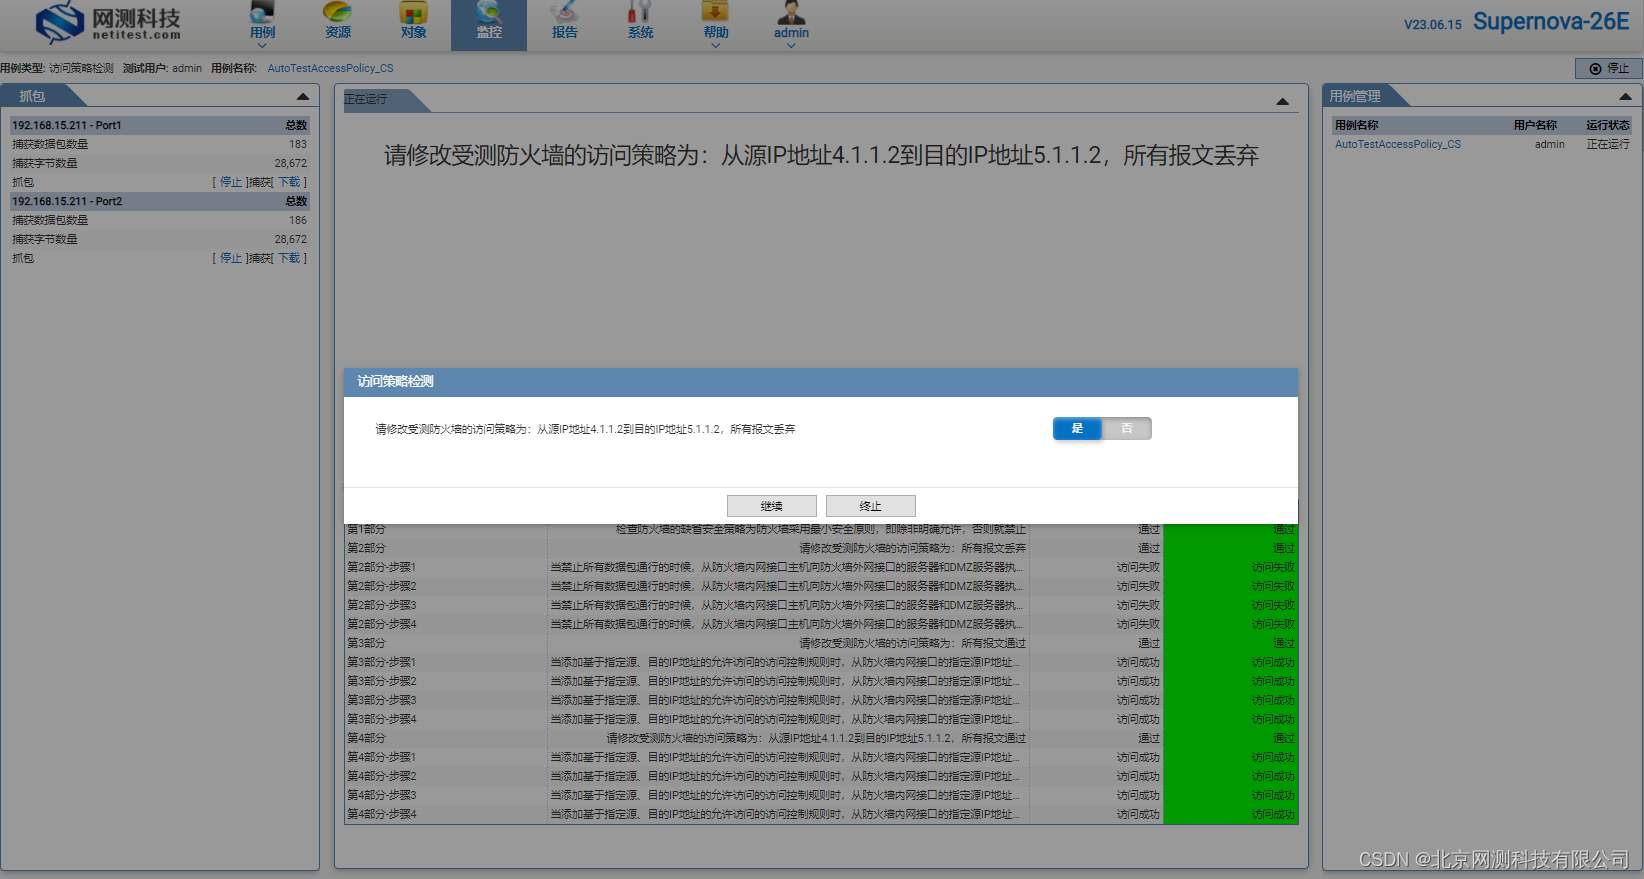Screen dimensions: 1644x879
Task: Expand the chevron under 用例
Action: (262, 45)
